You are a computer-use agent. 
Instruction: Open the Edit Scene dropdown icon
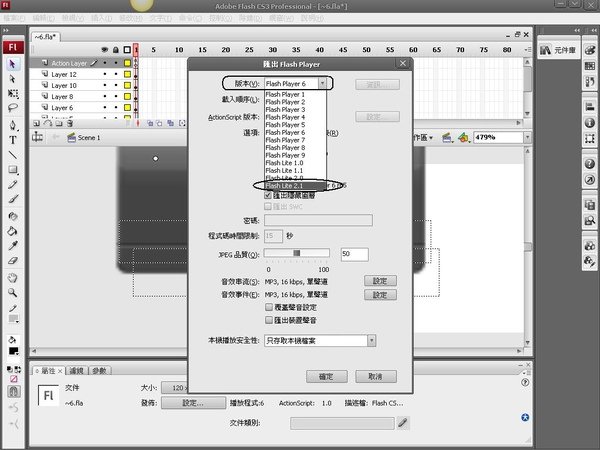447,138
